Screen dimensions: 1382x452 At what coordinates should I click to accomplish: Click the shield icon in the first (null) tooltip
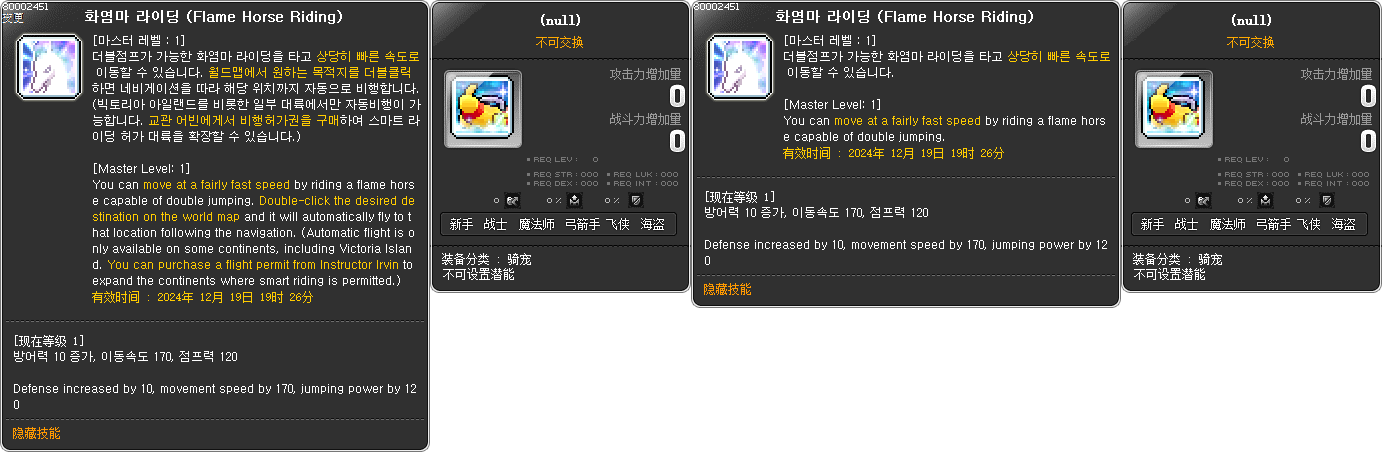[634, 200]
